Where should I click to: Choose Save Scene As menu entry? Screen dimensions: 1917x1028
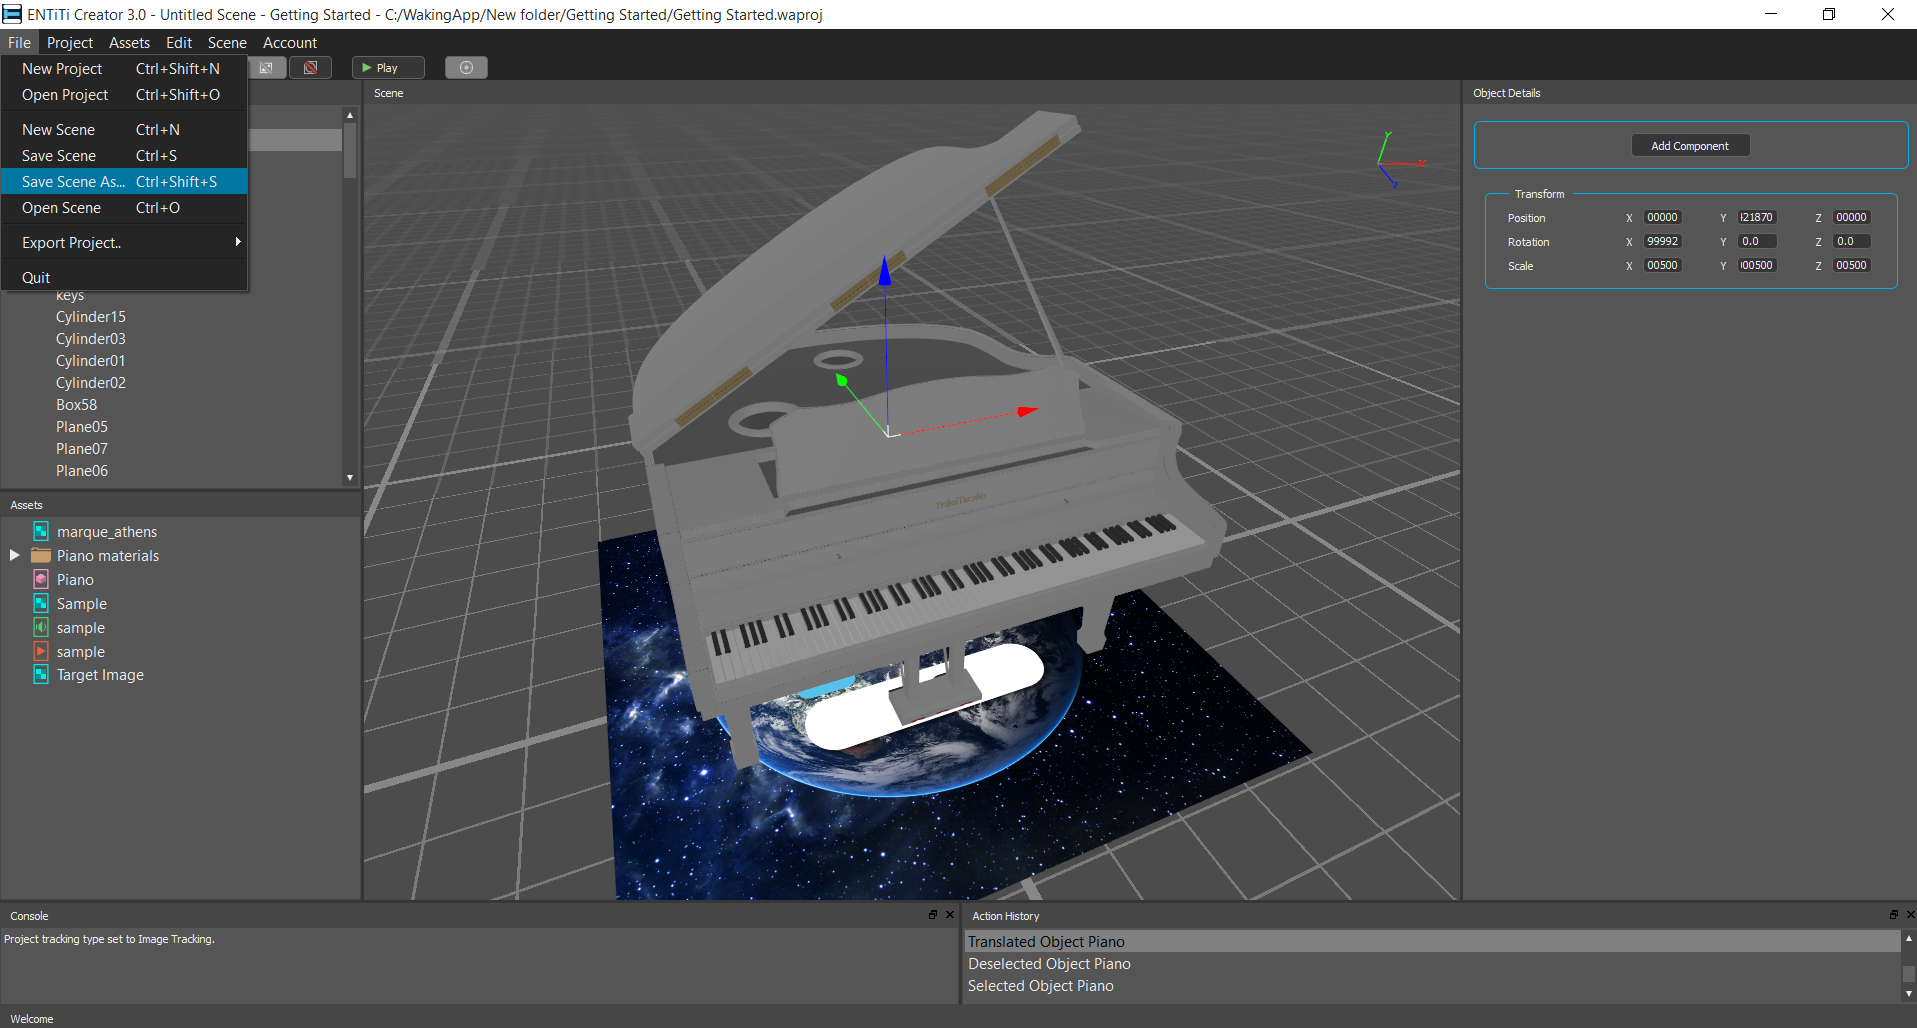(x=124, y=181)
